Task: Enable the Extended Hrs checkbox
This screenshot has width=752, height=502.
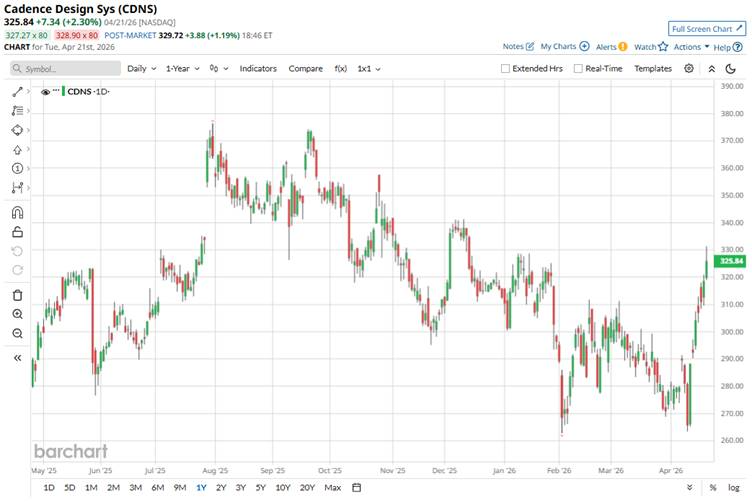Action: pos(505,69)
